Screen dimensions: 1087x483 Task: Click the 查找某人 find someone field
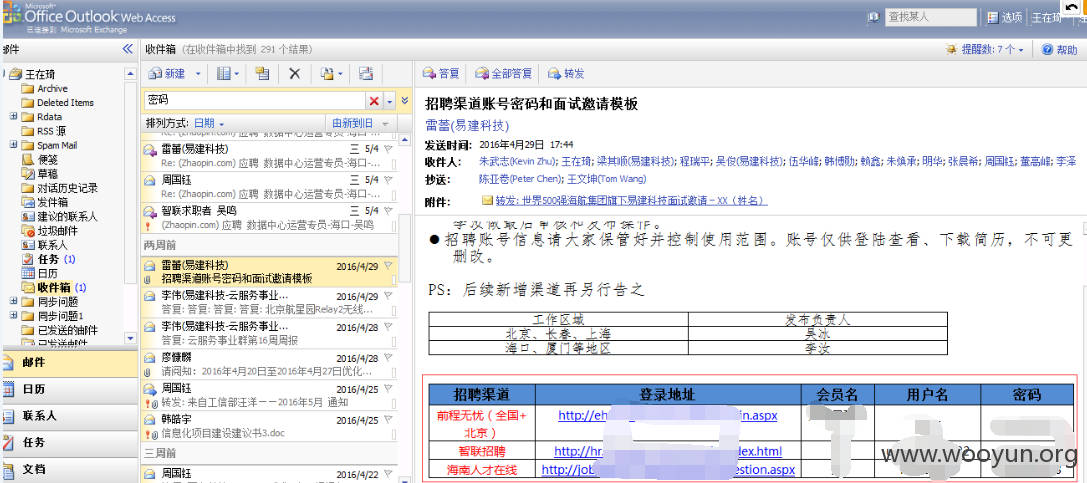point(931,17)
